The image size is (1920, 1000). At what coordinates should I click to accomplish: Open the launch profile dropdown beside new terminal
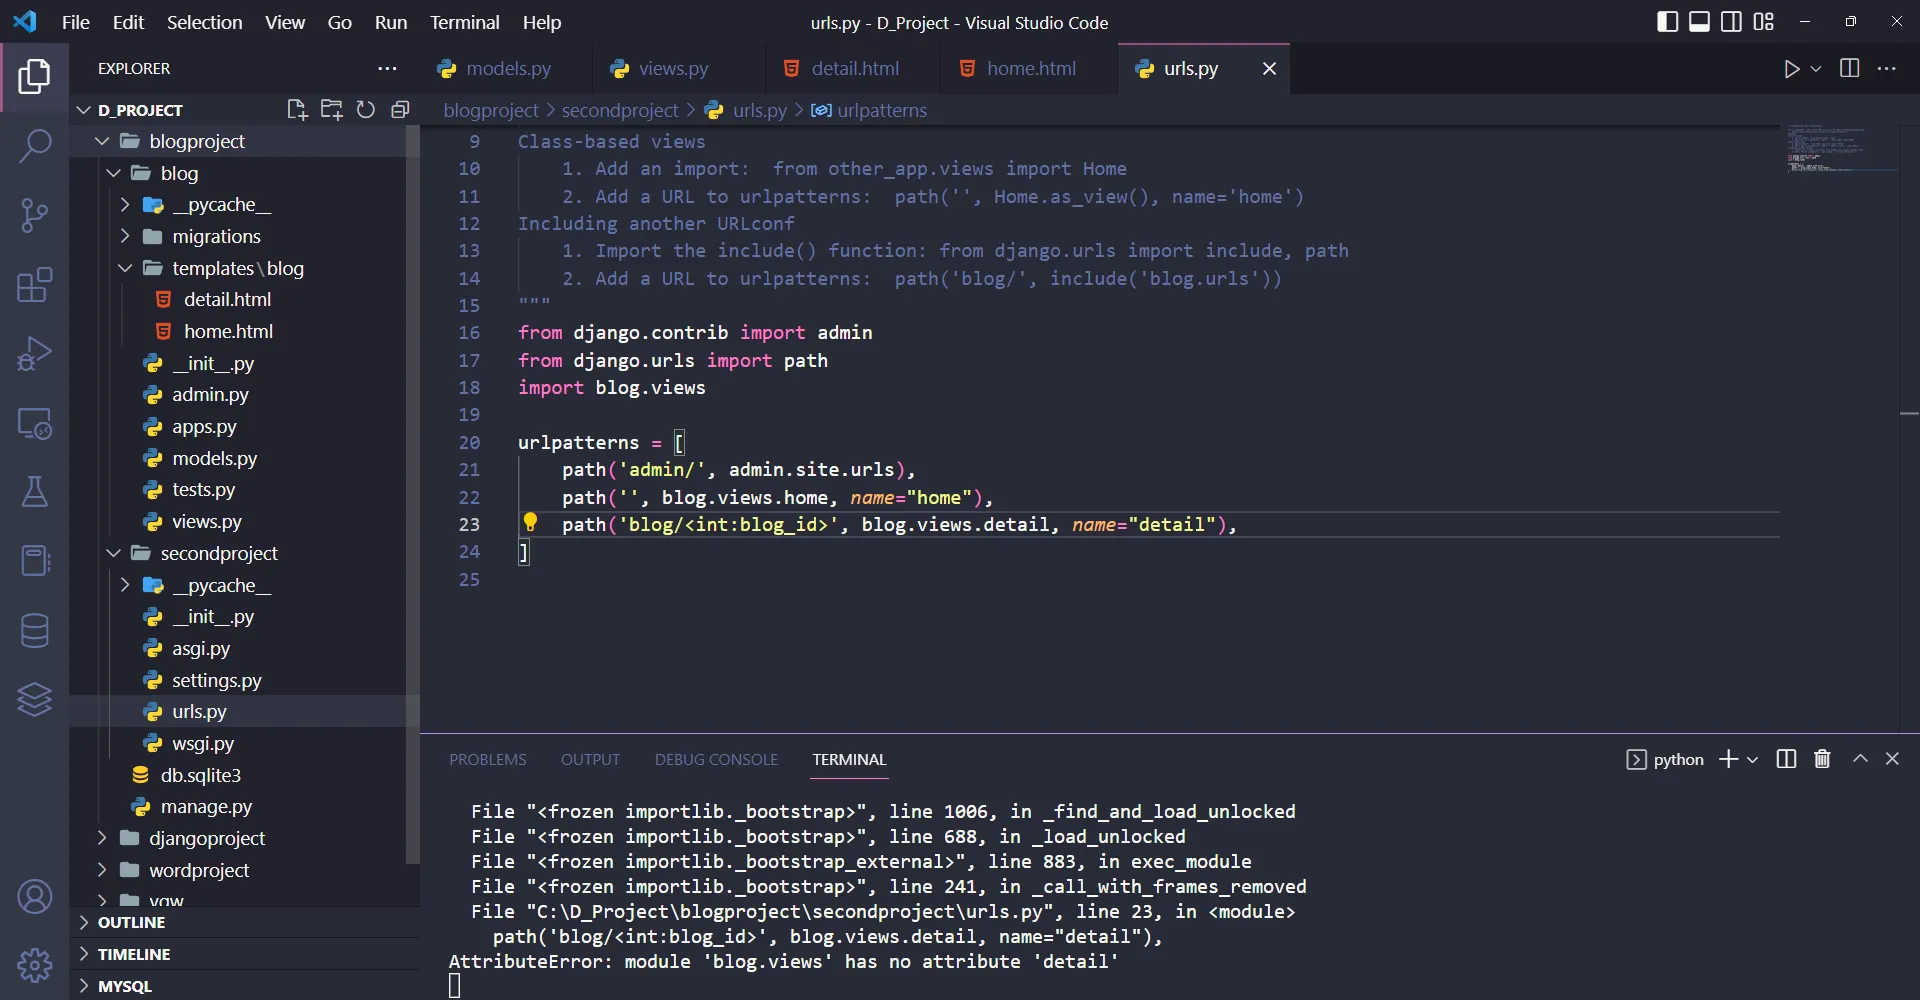1753,760
